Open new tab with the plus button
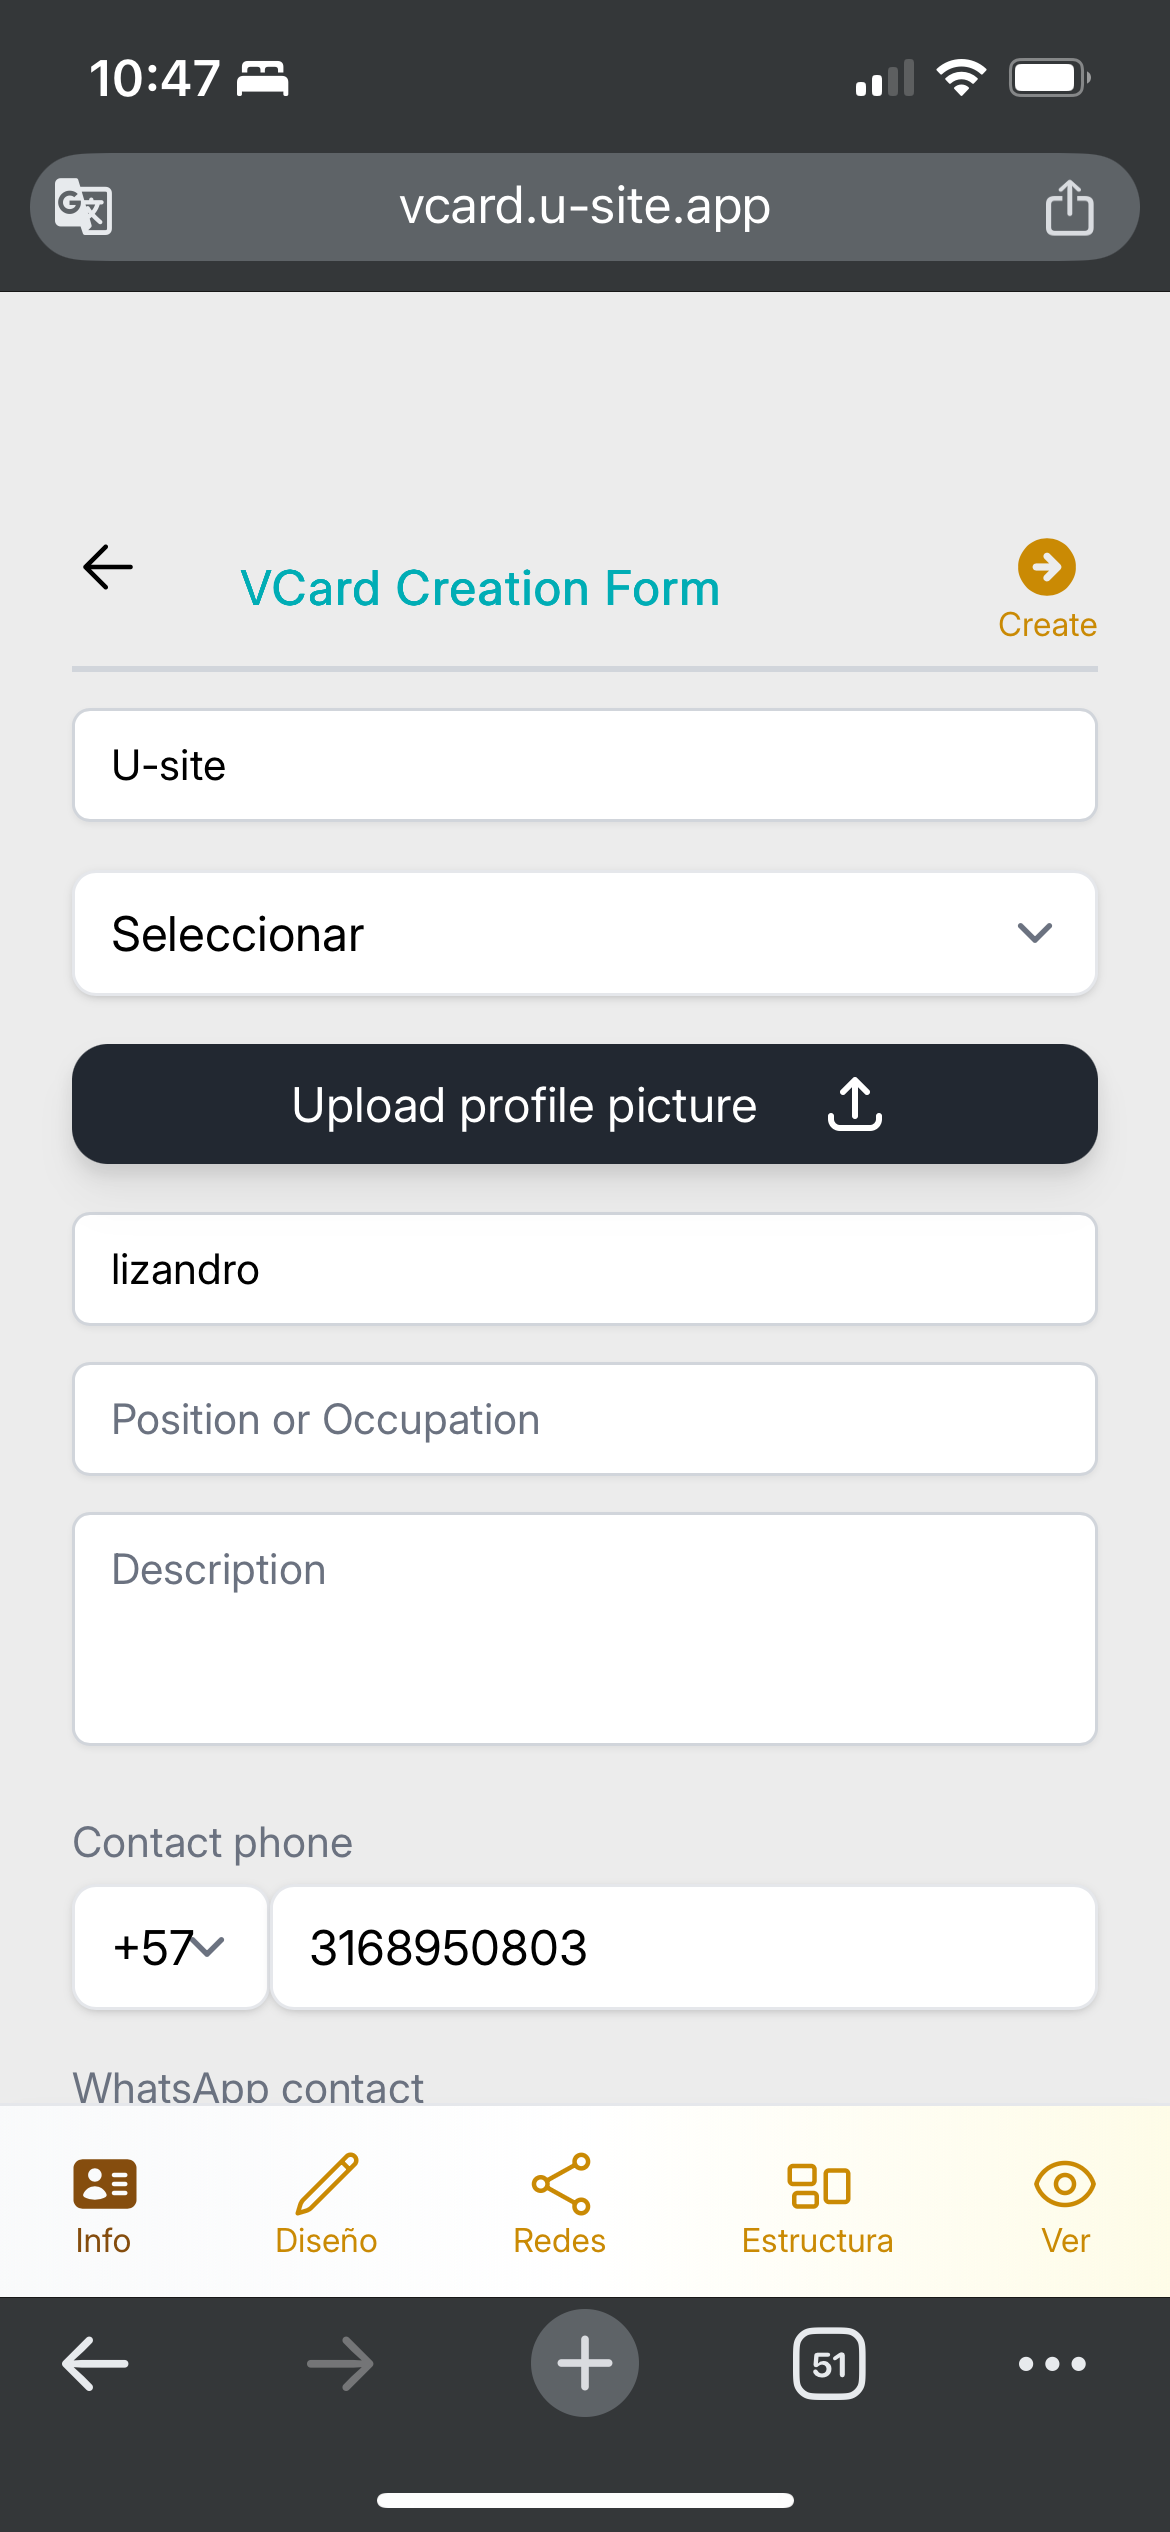Viewport: 1170px width, 2532px height. (585, 2363)
